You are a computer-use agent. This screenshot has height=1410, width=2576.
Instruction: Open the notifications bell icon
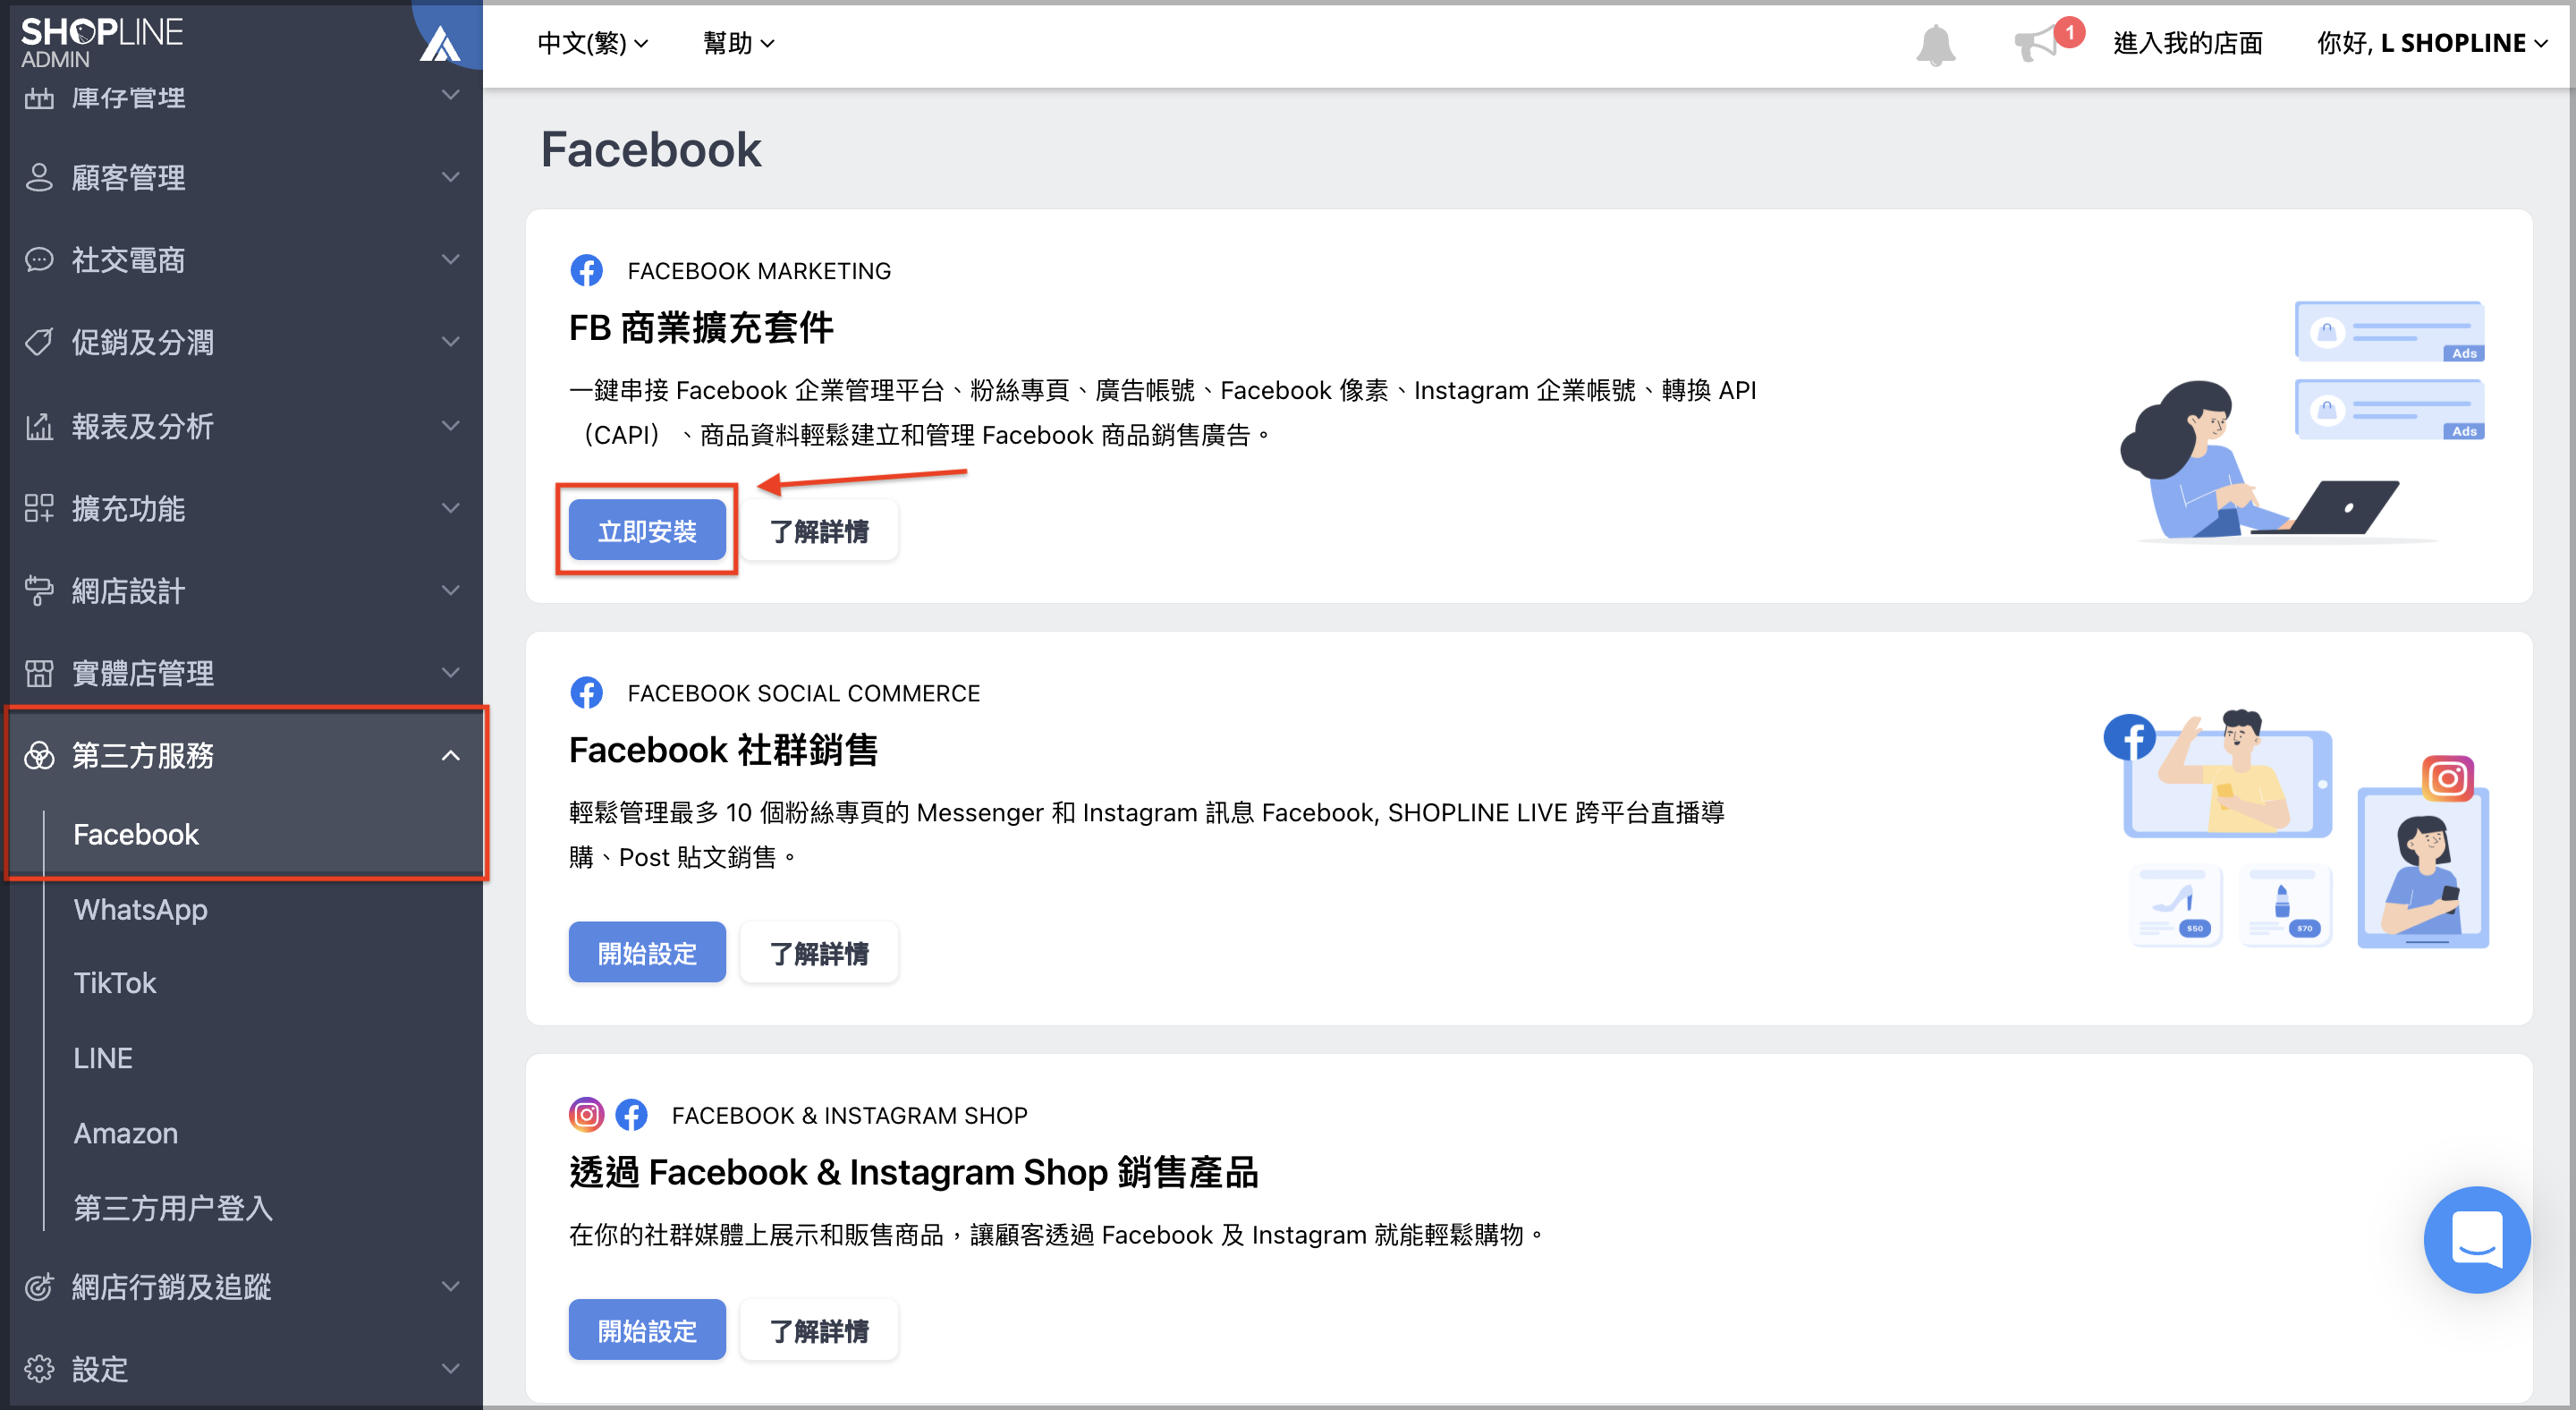click(x=1934, y=42)
